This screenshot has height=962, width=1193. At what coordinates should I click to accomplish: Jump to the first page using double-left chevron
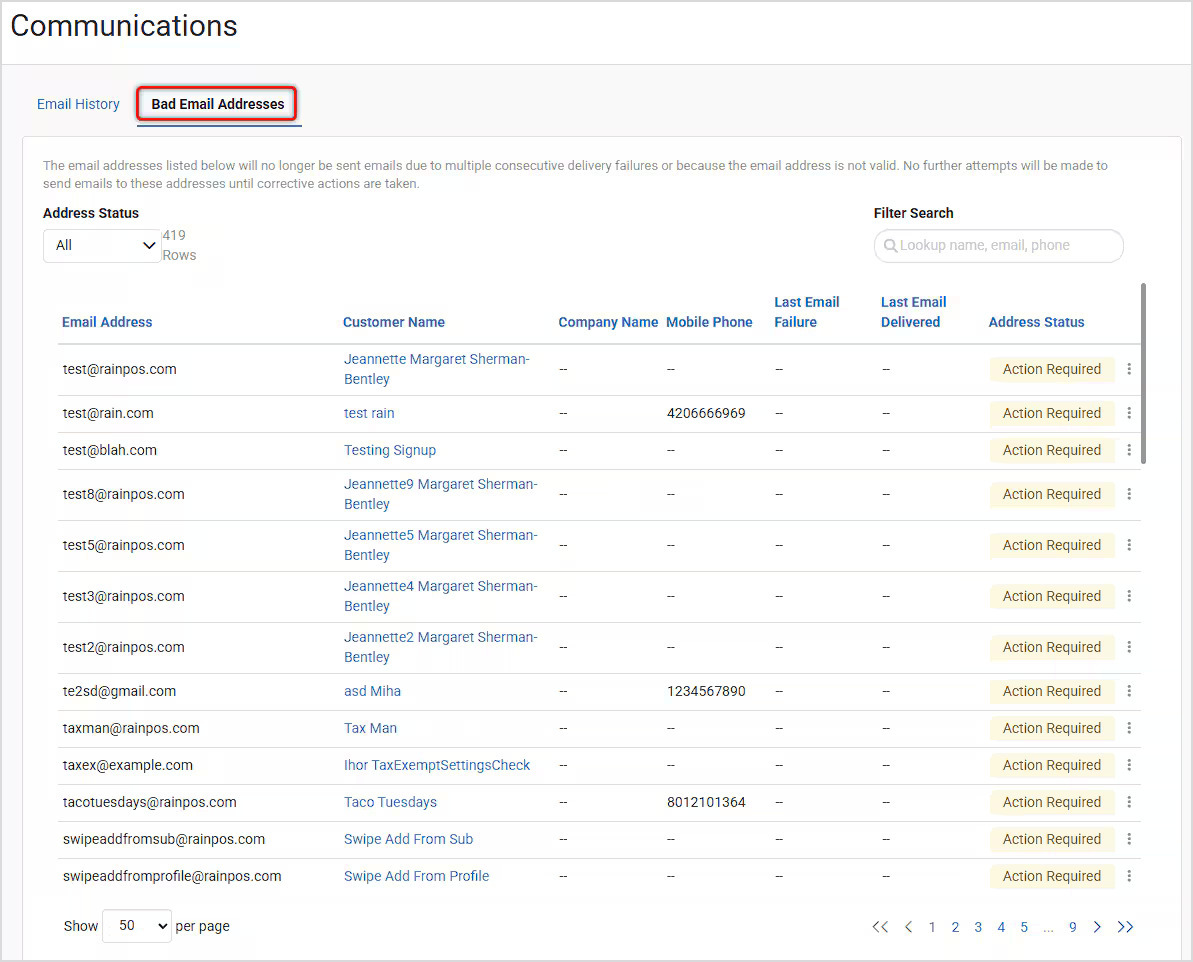[x=880, y=927]
